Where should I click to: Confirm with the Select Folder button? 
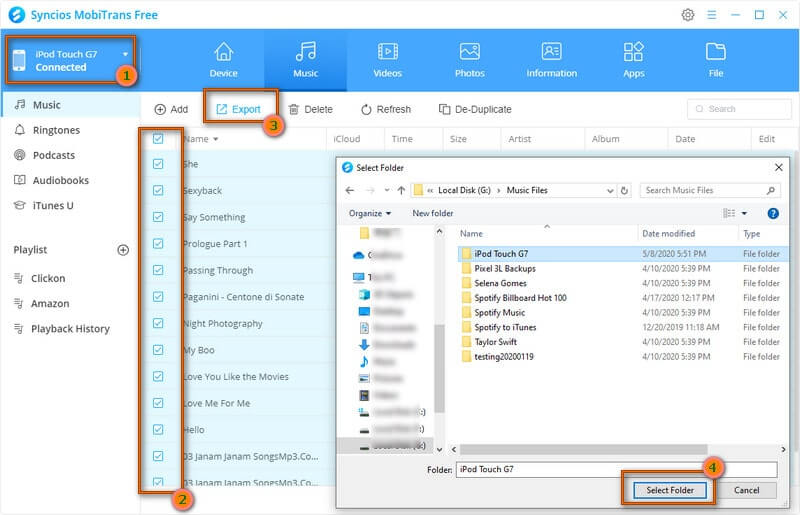coord(670,490)
